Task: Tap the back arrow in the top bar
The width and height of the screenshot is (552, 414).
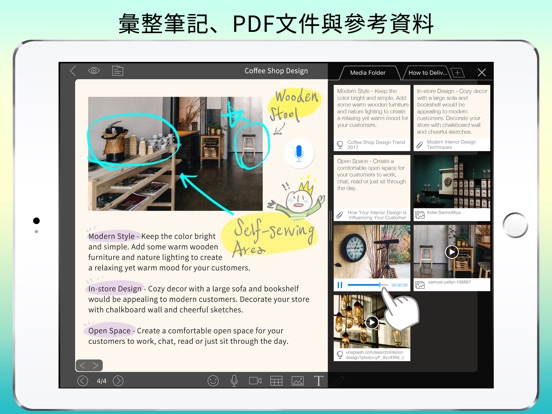Action: pos(73,71)
